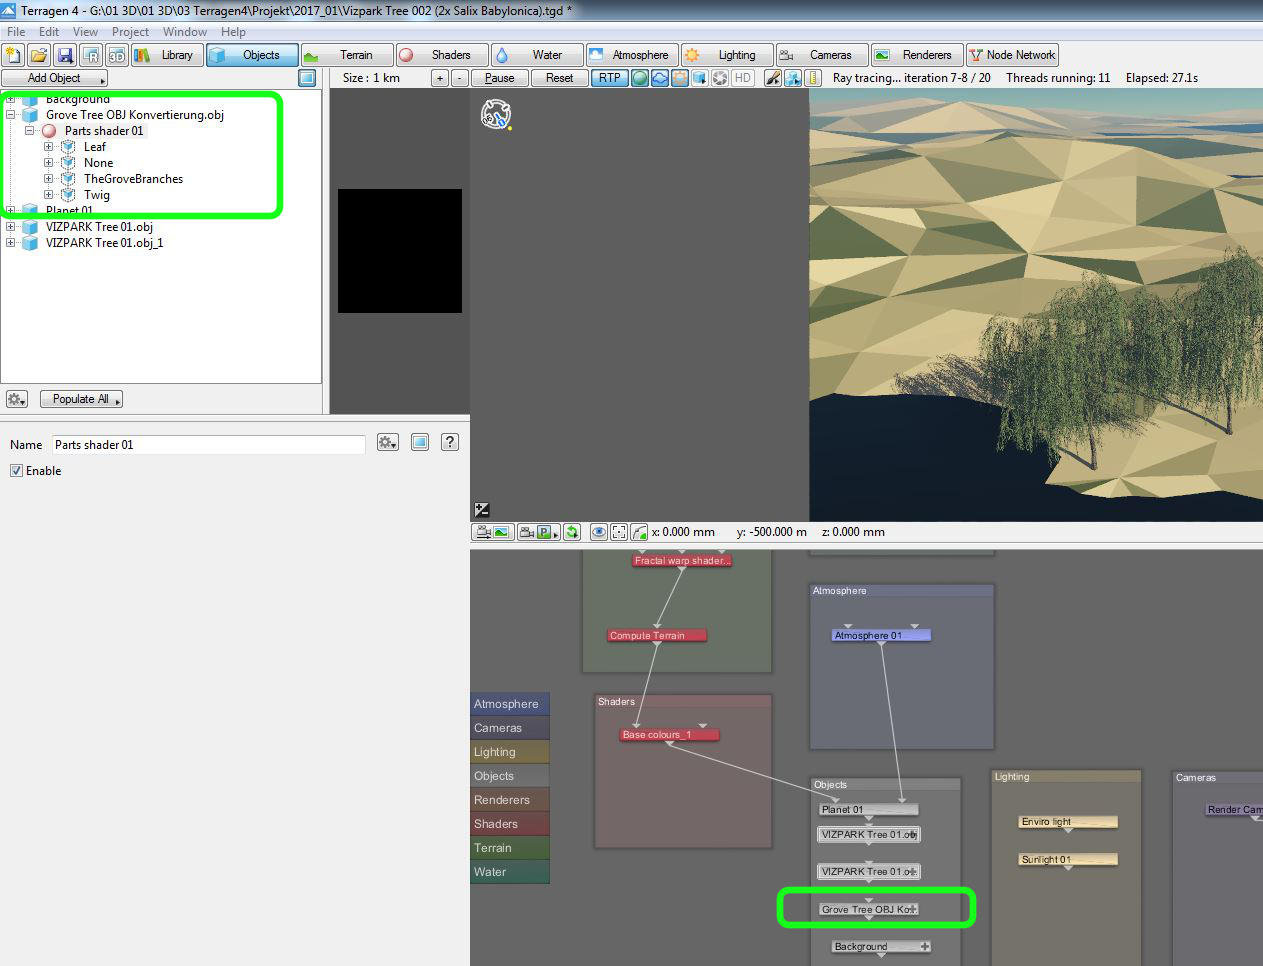
Task: Click the gear icon beside Populate All
Action: tap(17, 399)
